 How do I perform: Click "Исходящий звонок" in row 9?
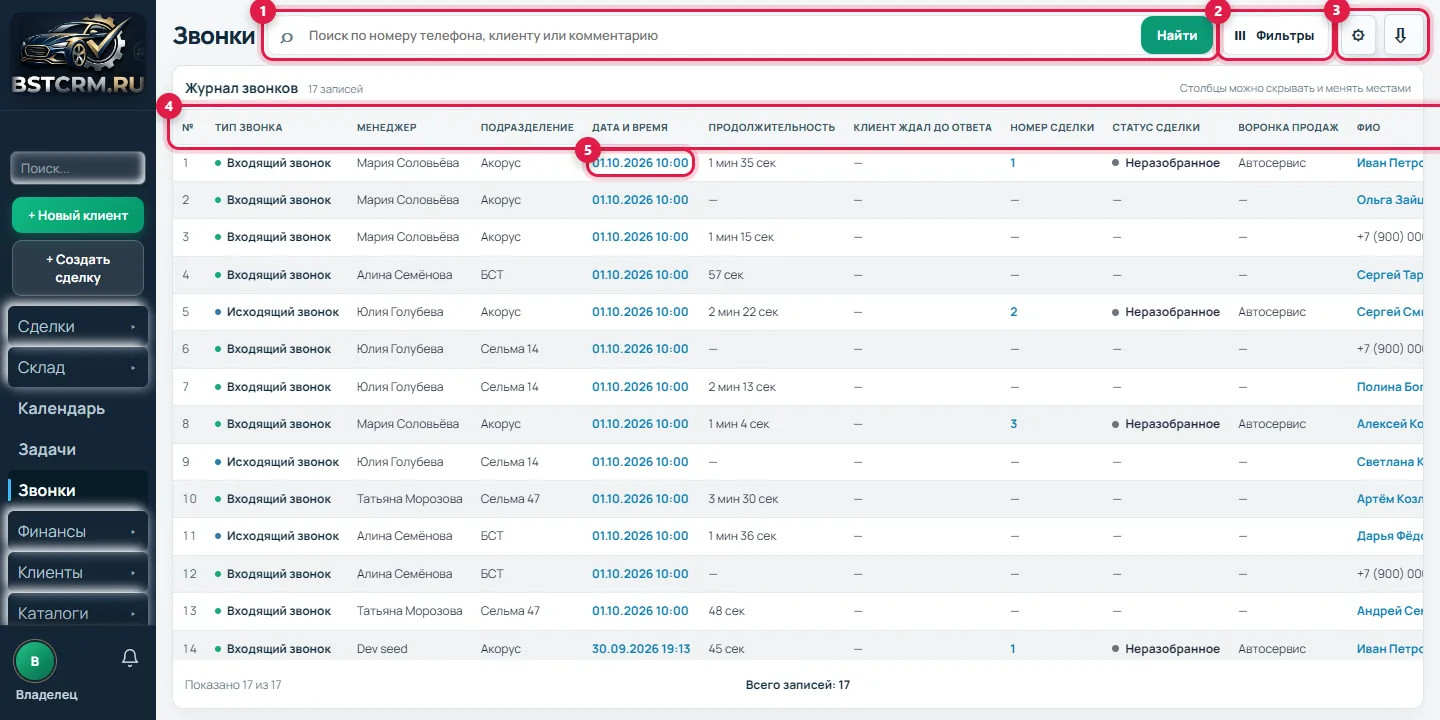click(283, 462)
